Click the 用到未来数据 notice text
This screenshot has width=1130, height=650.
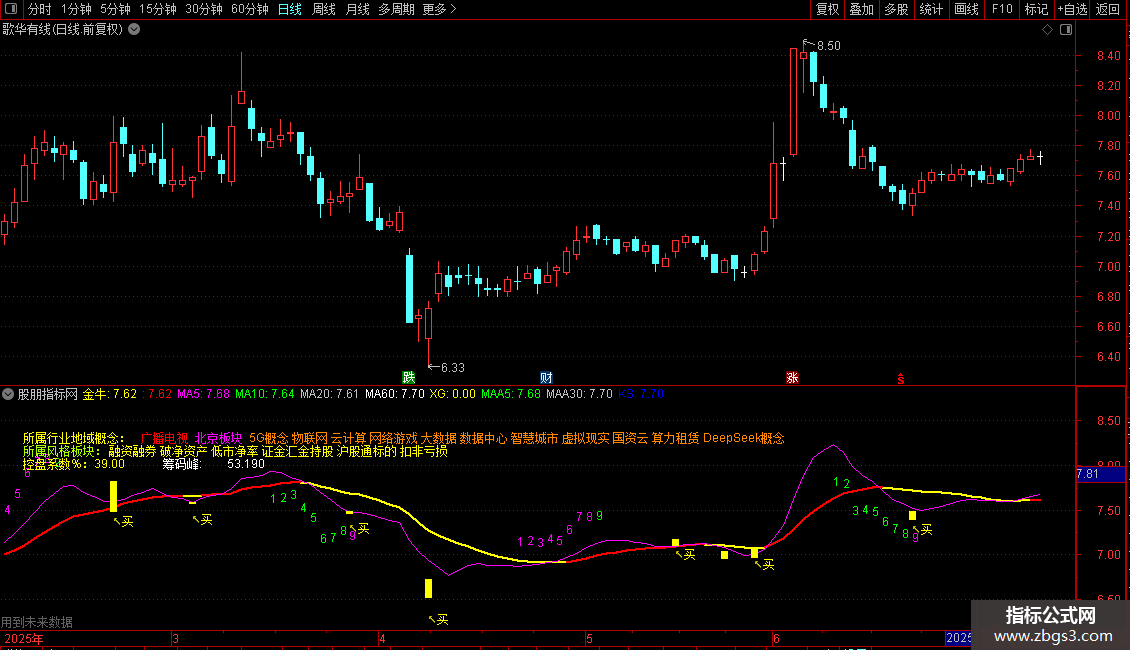pyautogui.click(x=36, y=622)
